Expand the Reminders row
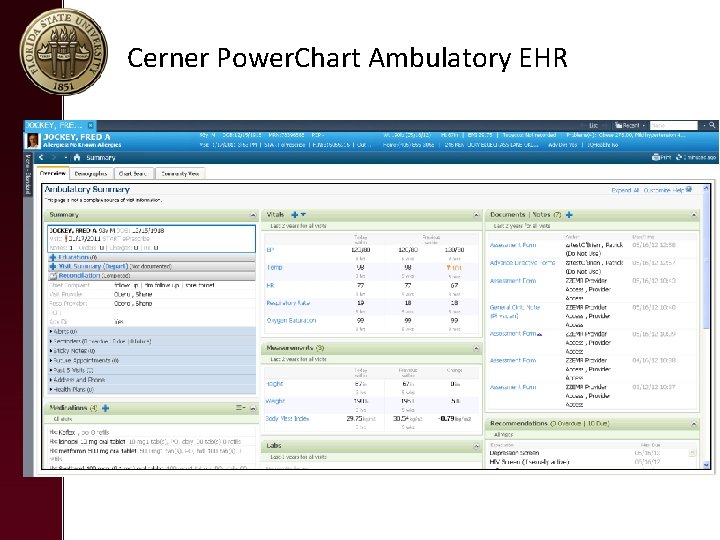Image resolution: width=720 pixels, height=540 pixels. (152, 341)
